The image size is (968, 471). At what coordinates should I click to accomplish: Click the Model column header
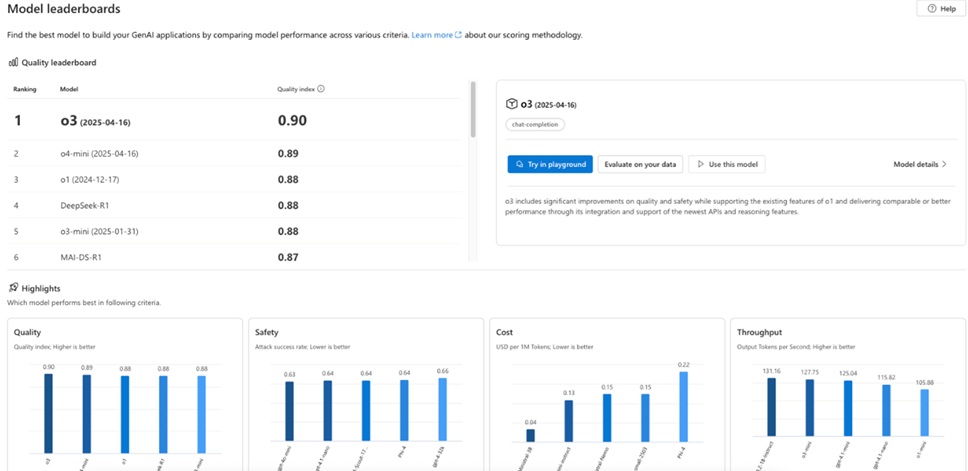pos(69,89)
